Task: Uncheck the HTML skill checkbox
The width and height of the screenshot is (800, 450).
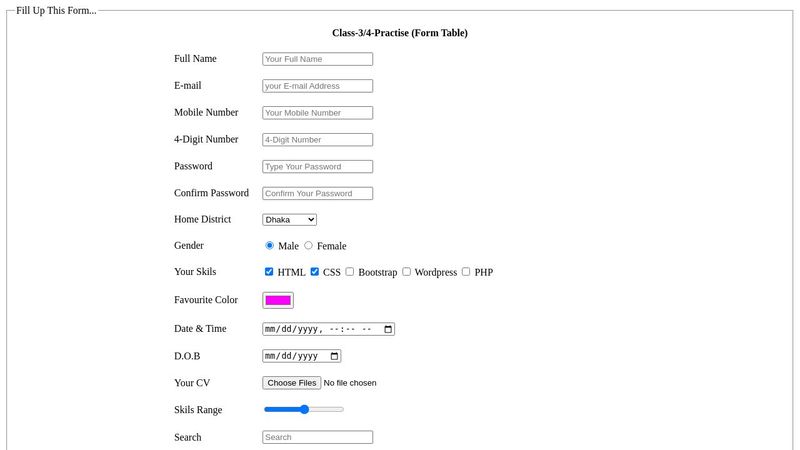Action: [x=269, y=272]
